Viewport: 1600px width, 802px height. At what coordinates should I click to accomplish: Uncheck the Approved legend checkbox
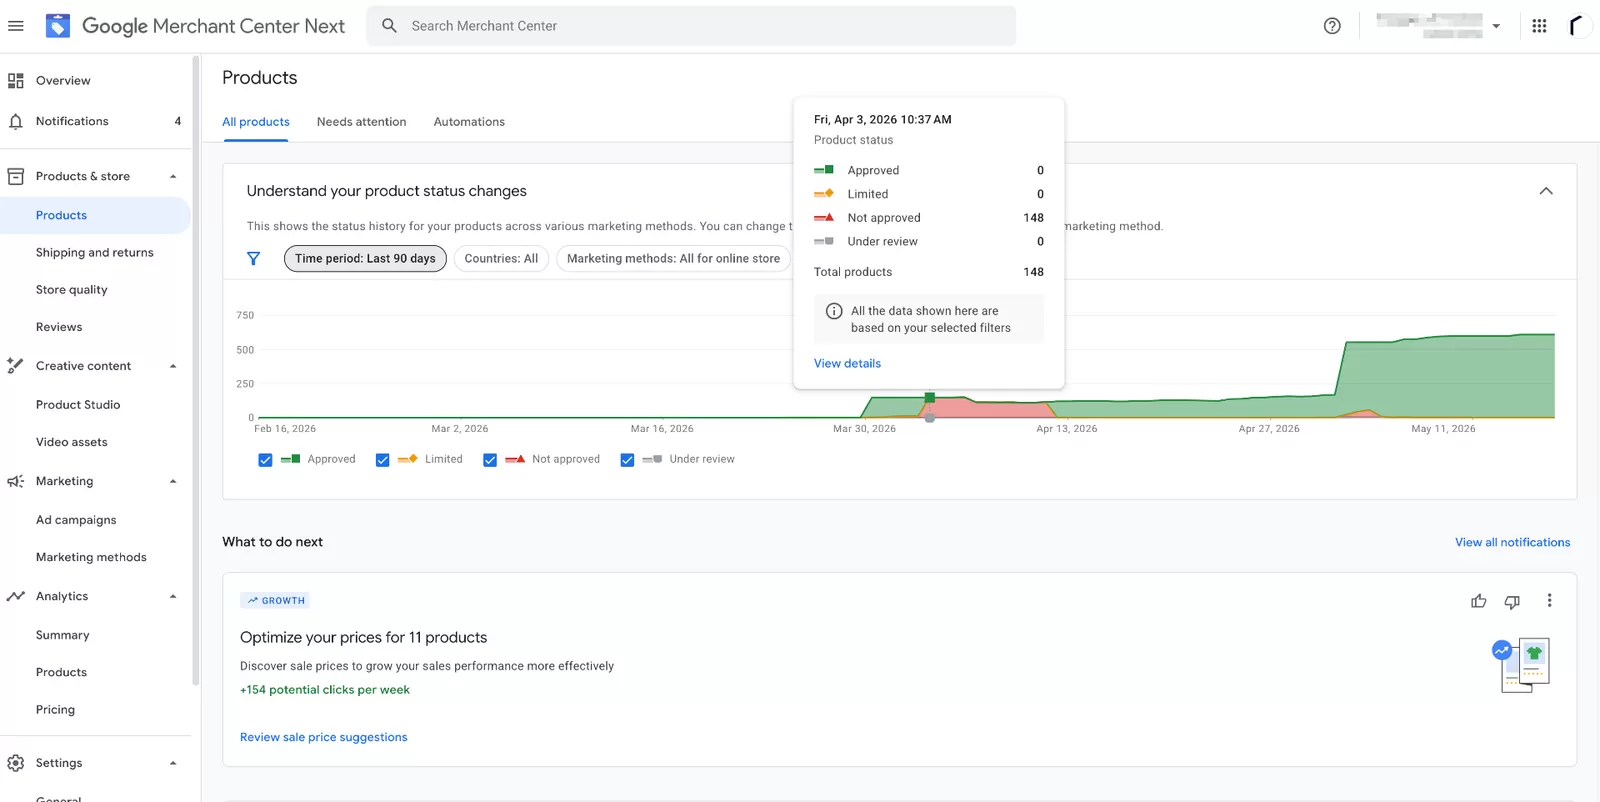pyautogui.click(x=265, y=460)
